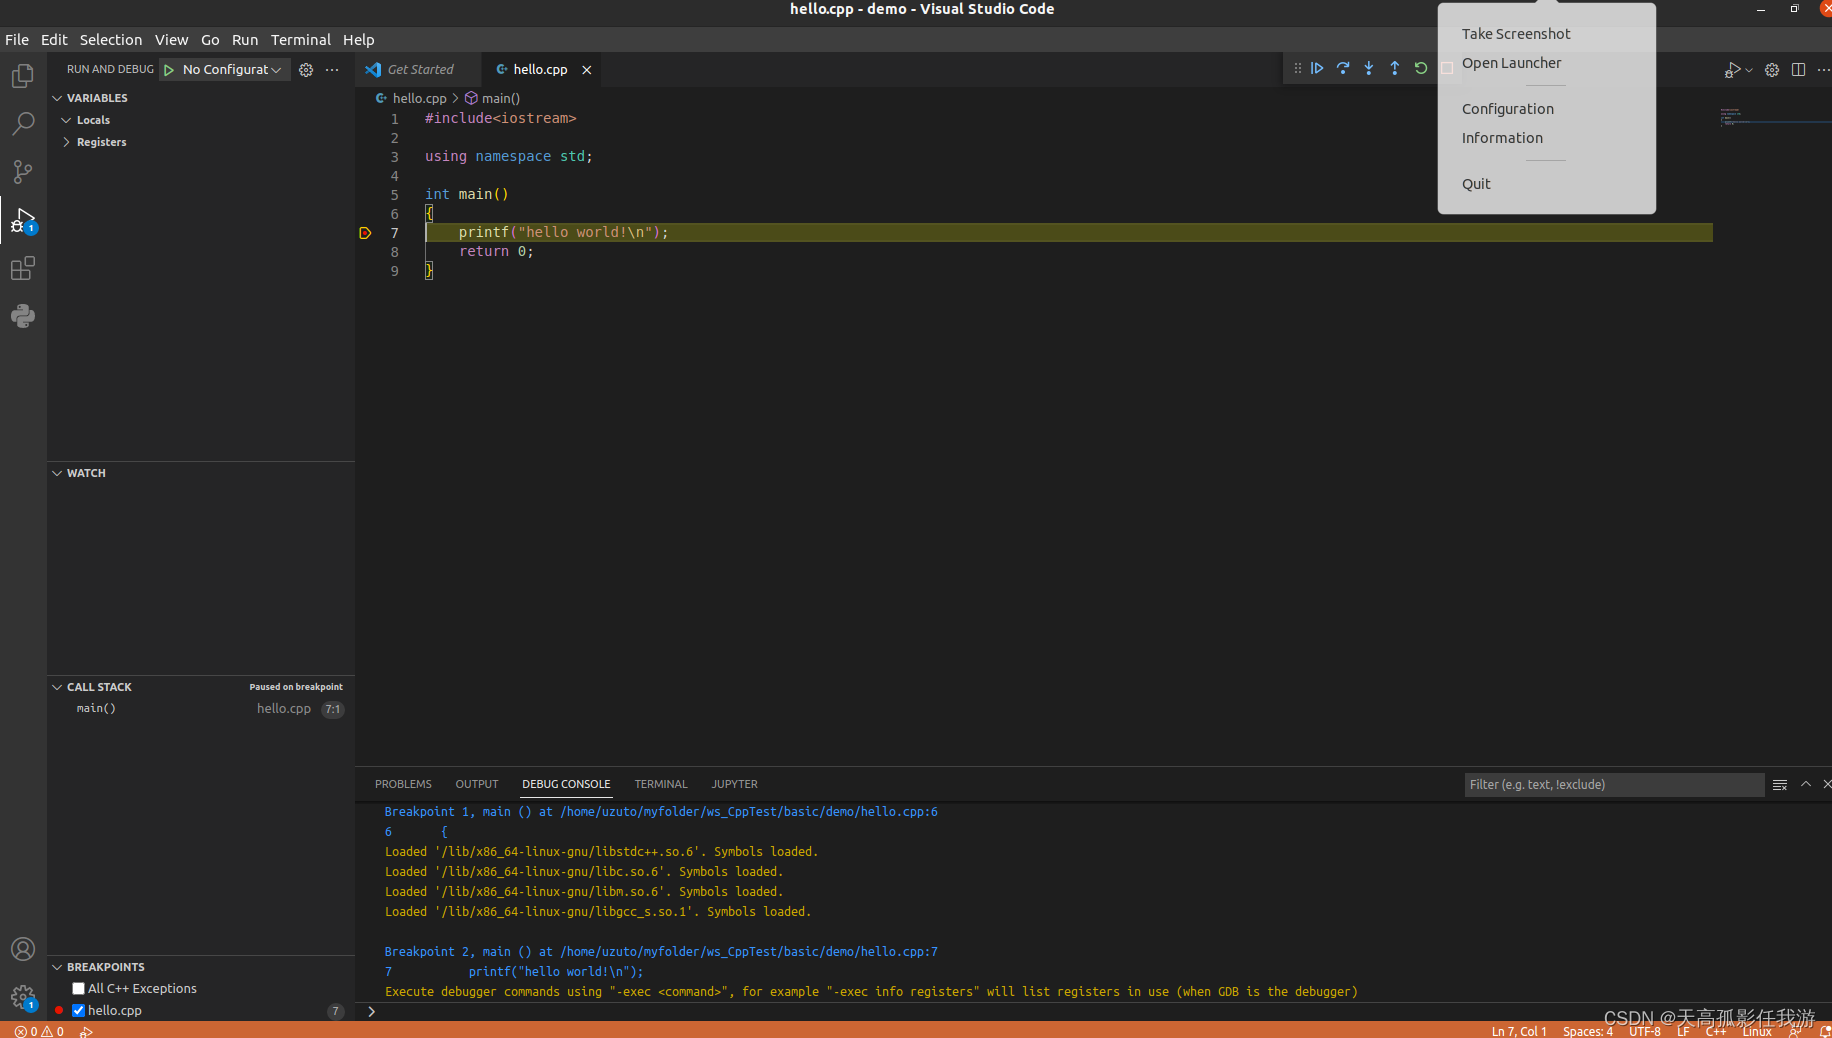The image size is (1832, 1038).
Task: Select Take Screenshot in popup menu
Action: 1516,34
